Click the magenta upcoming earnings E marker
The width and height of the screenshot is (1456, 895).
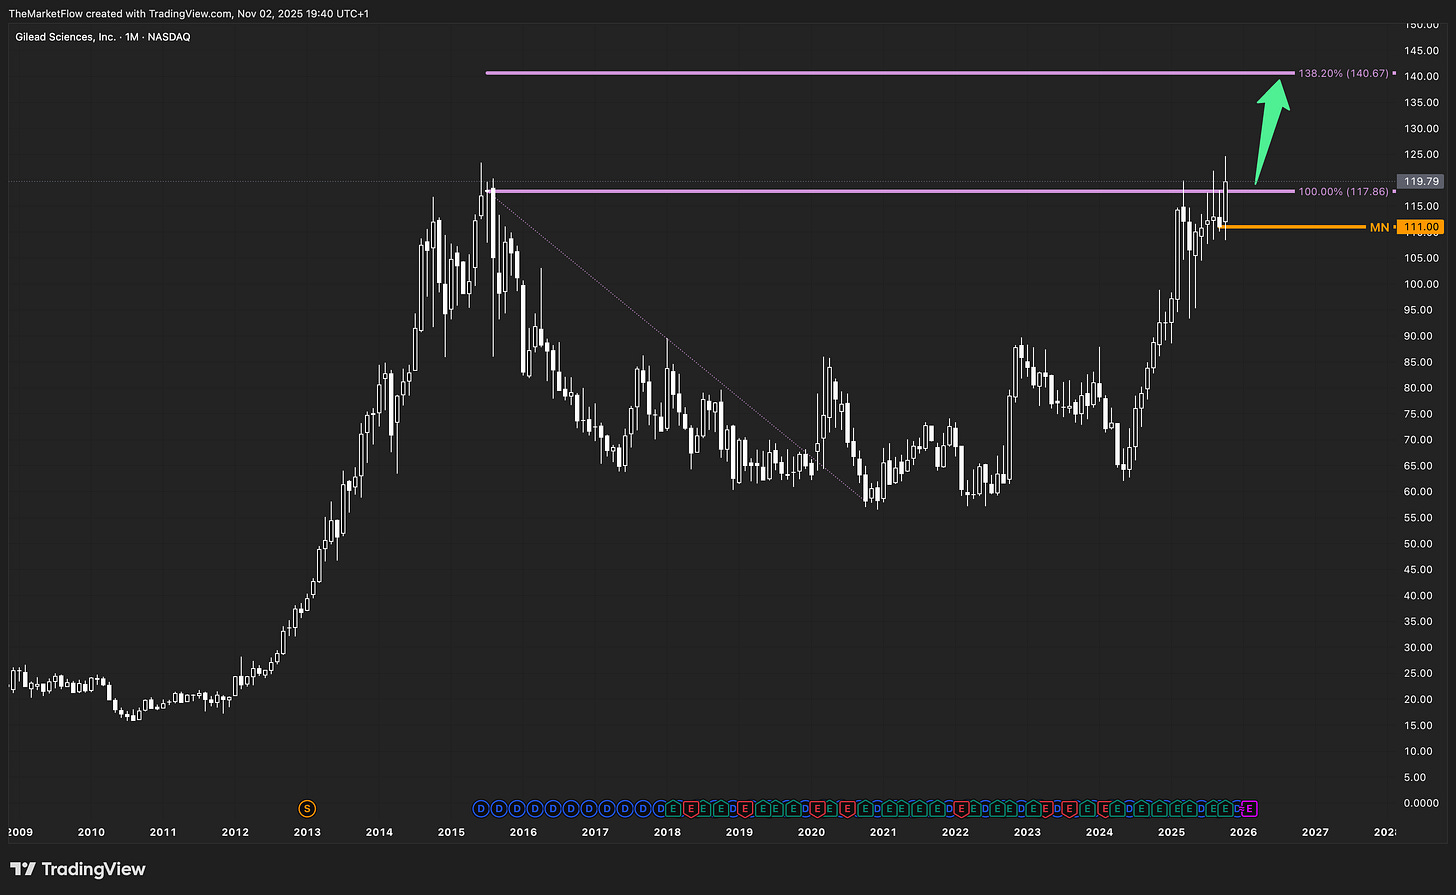(1248, 807)
